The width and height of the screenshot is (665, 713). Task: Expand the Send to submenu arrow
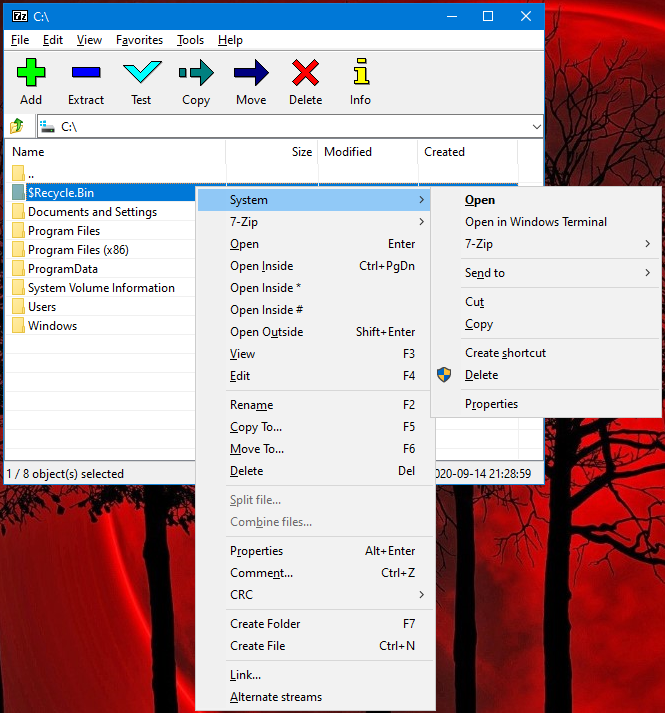coord(647,273)
